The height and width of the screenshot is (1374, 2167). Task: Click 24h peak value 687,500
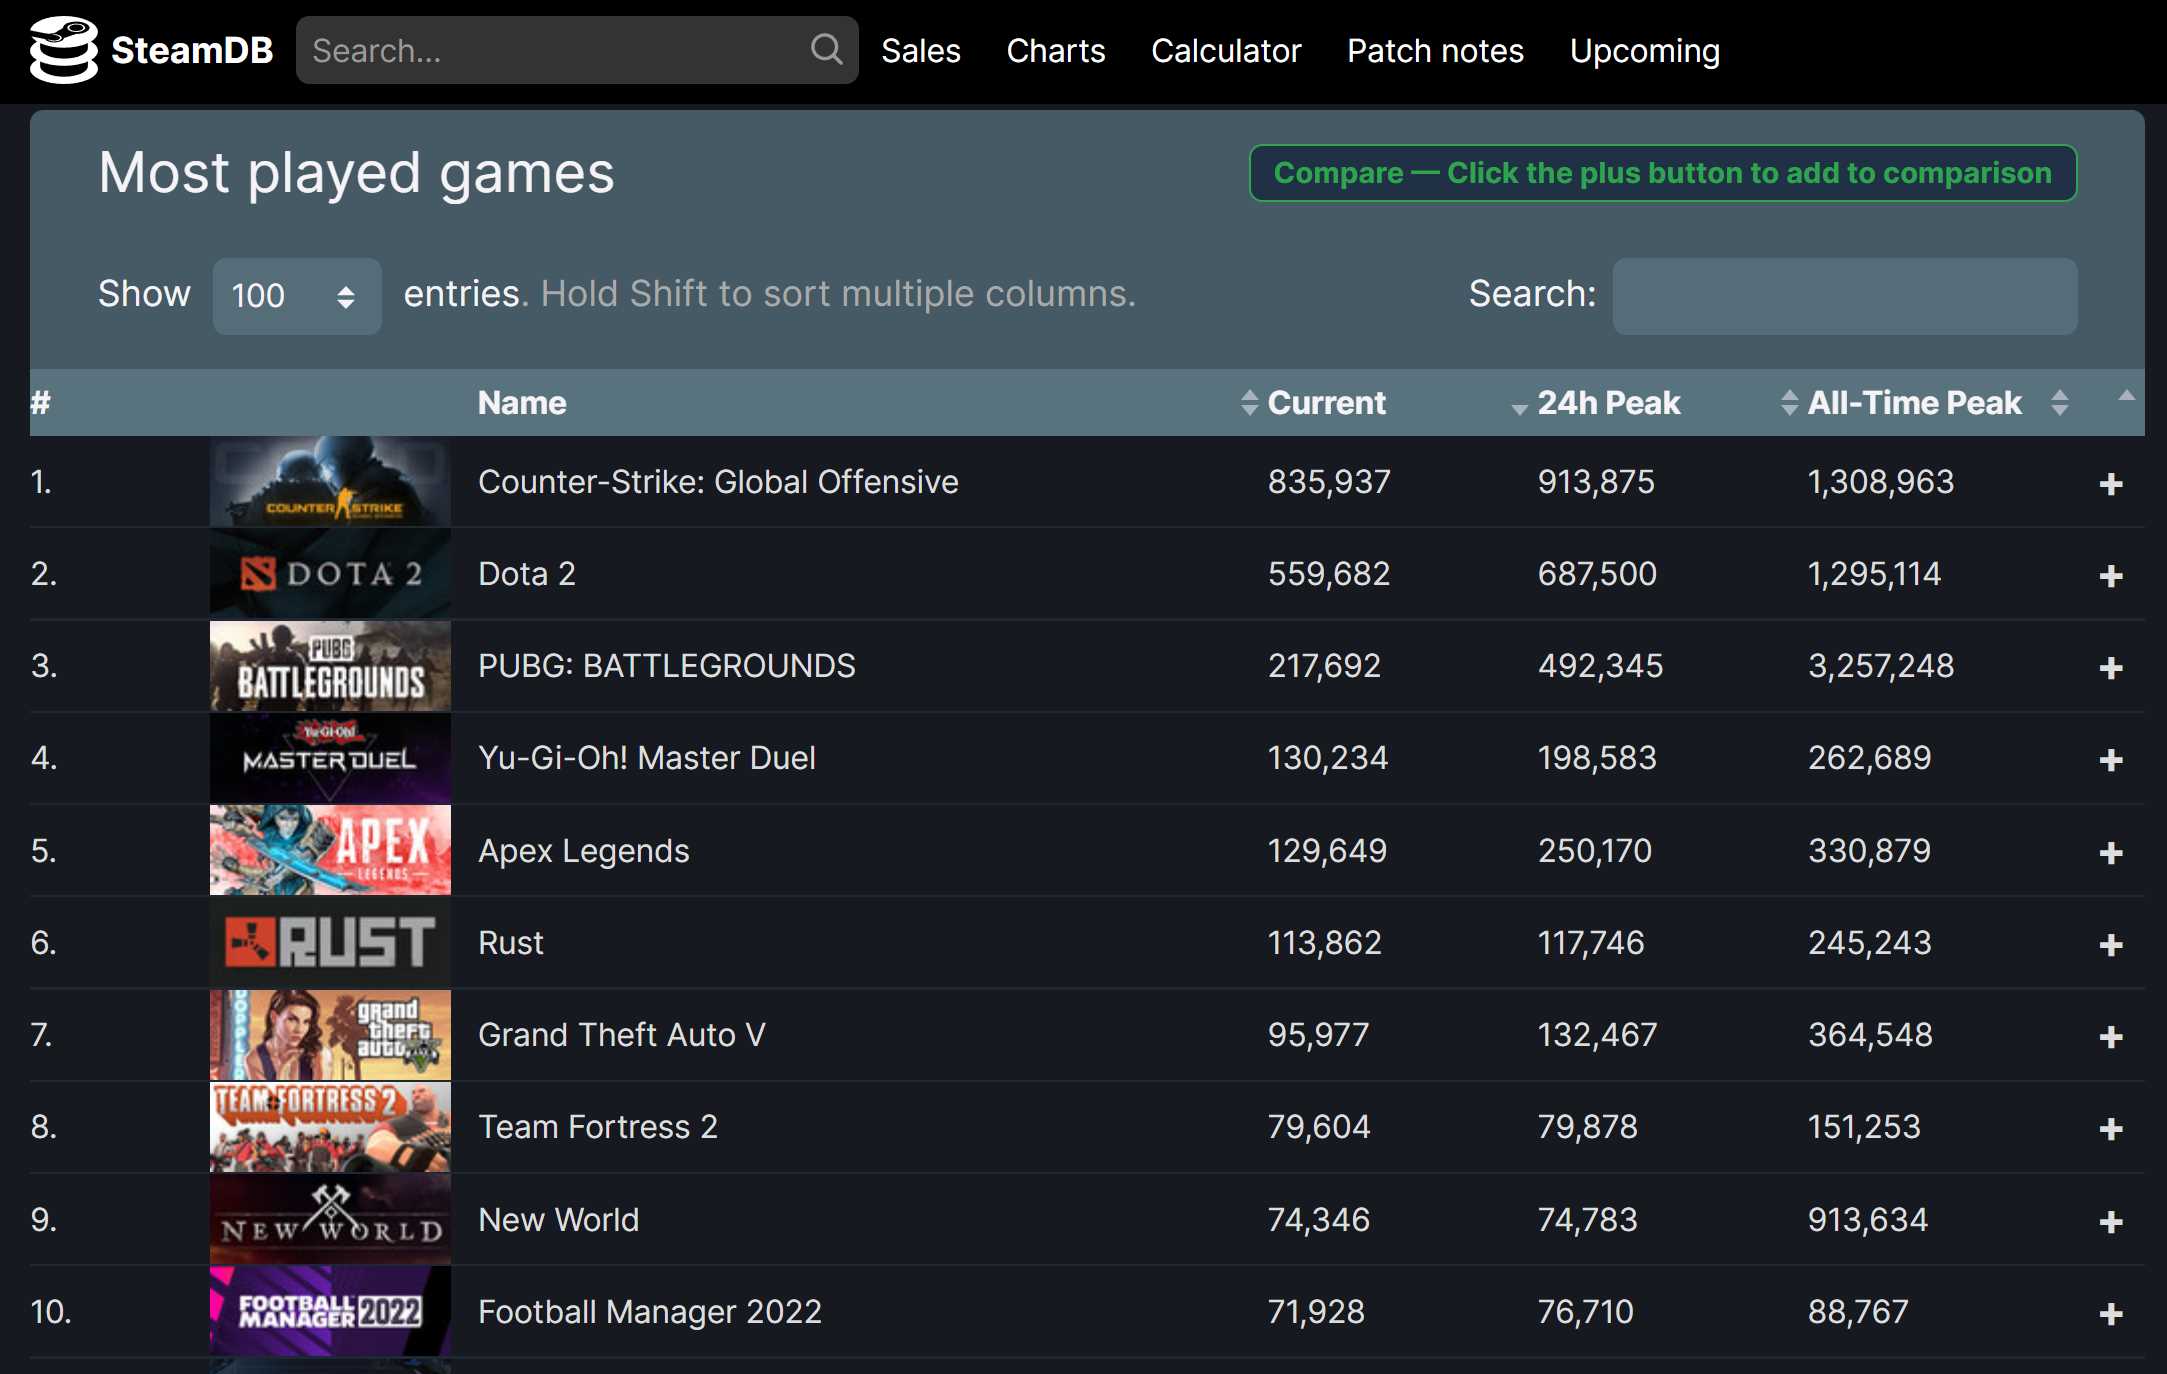coord(1597,574)
